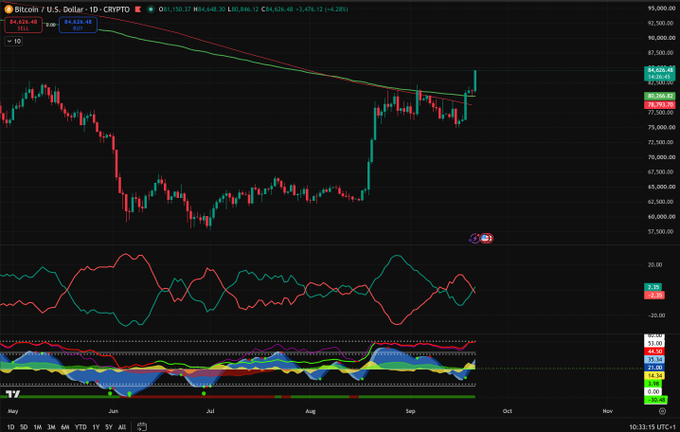This screenshot has height=432, width=680.
Task: Click the Open value O81,150.37 in the header
Action: click(x=175, y=9)
